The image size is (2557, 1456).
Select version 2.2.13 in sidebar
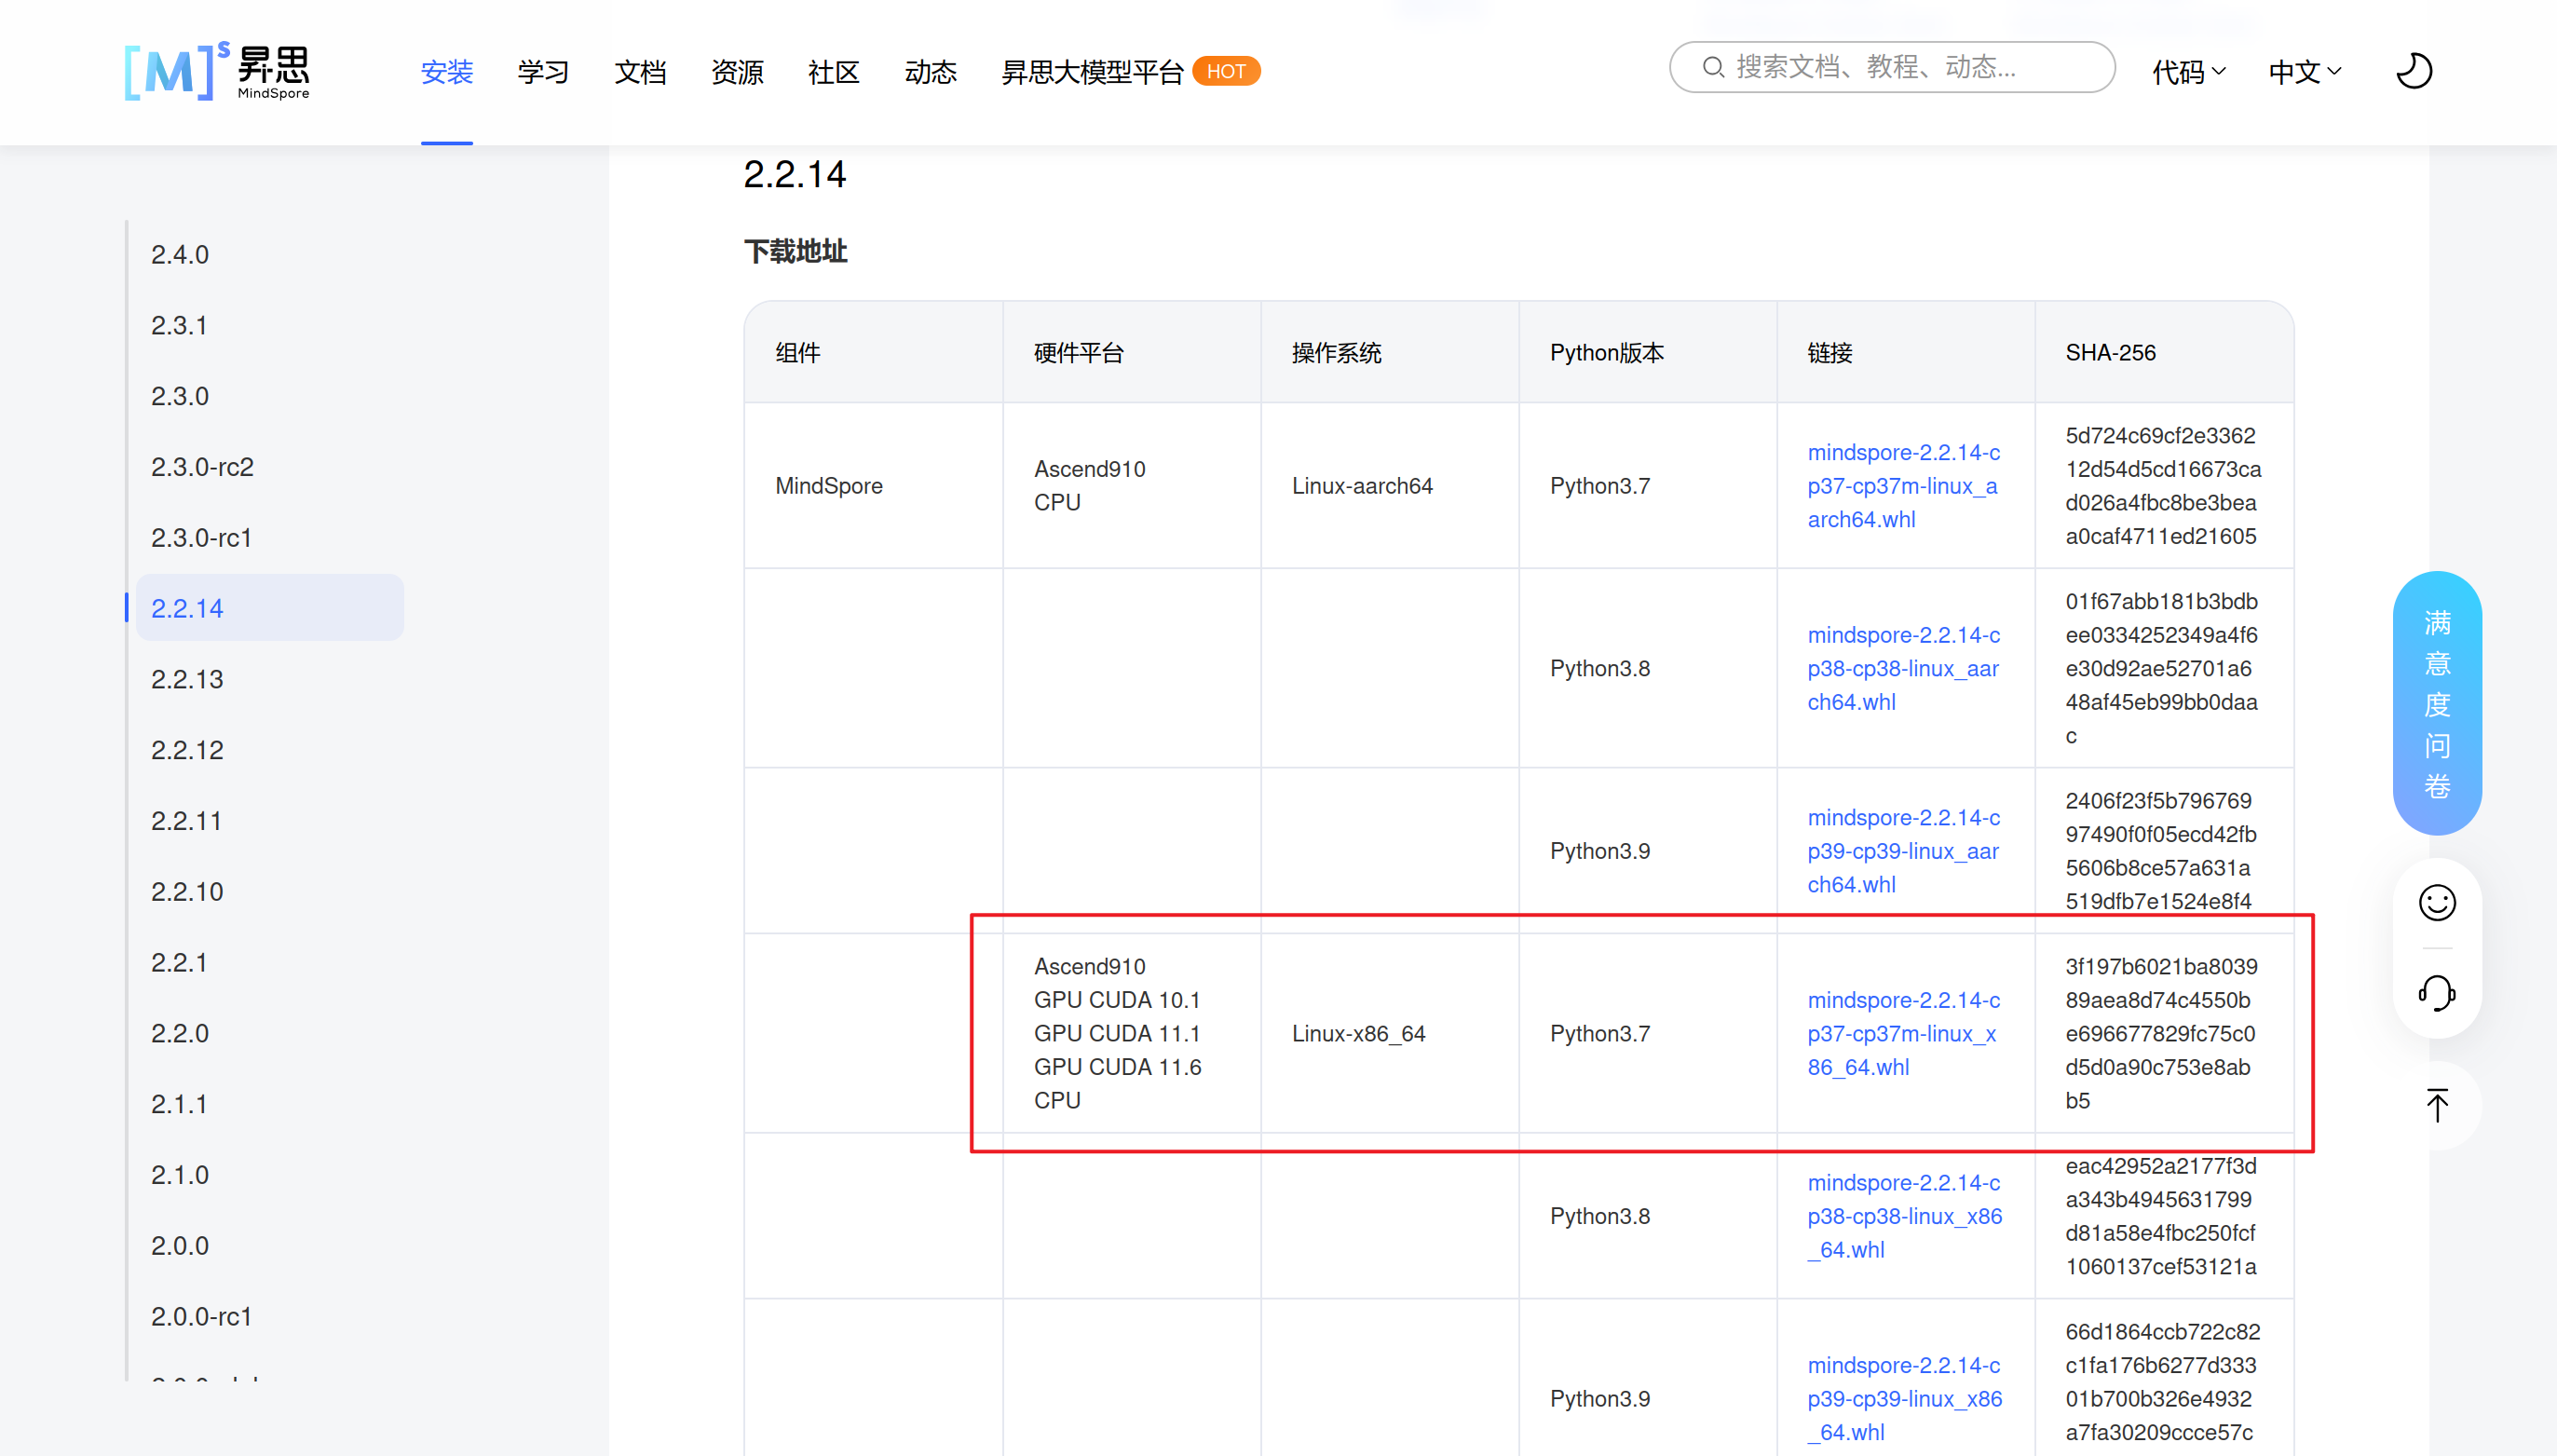pyautogui.click(x=187, y=679)
